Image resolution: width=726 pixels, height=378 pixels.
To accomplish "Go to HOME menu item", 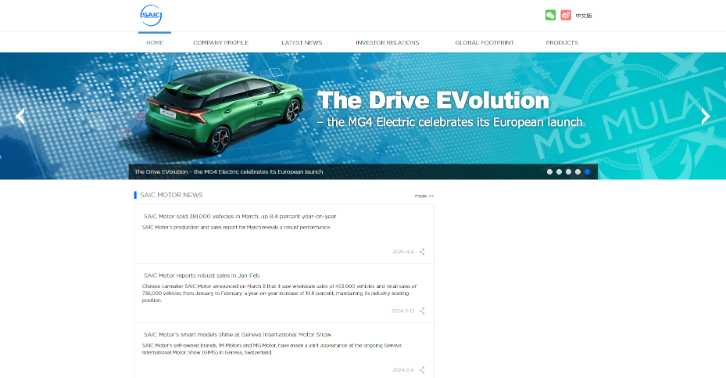I will pos(155,43).
